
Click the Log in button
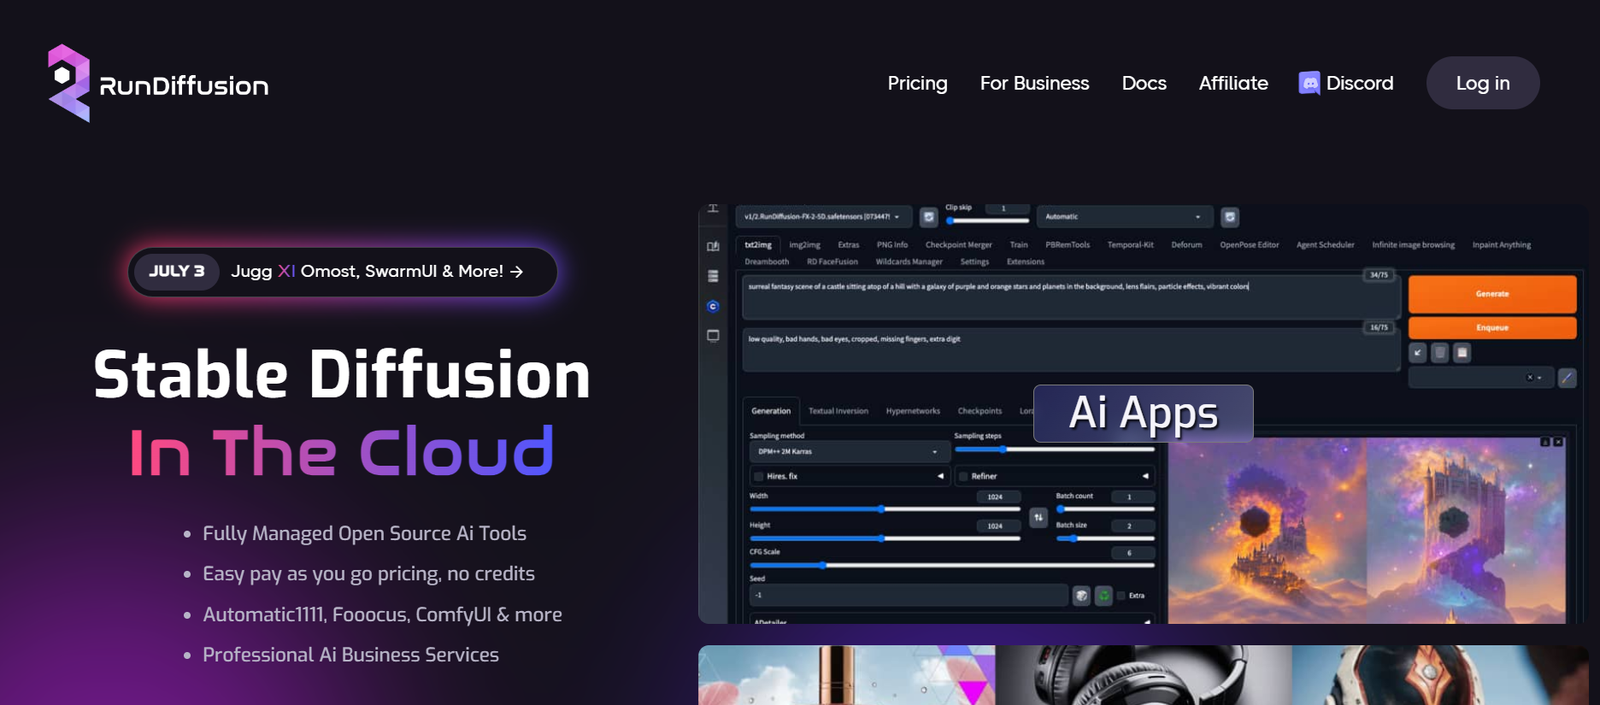pos(1482,83)
